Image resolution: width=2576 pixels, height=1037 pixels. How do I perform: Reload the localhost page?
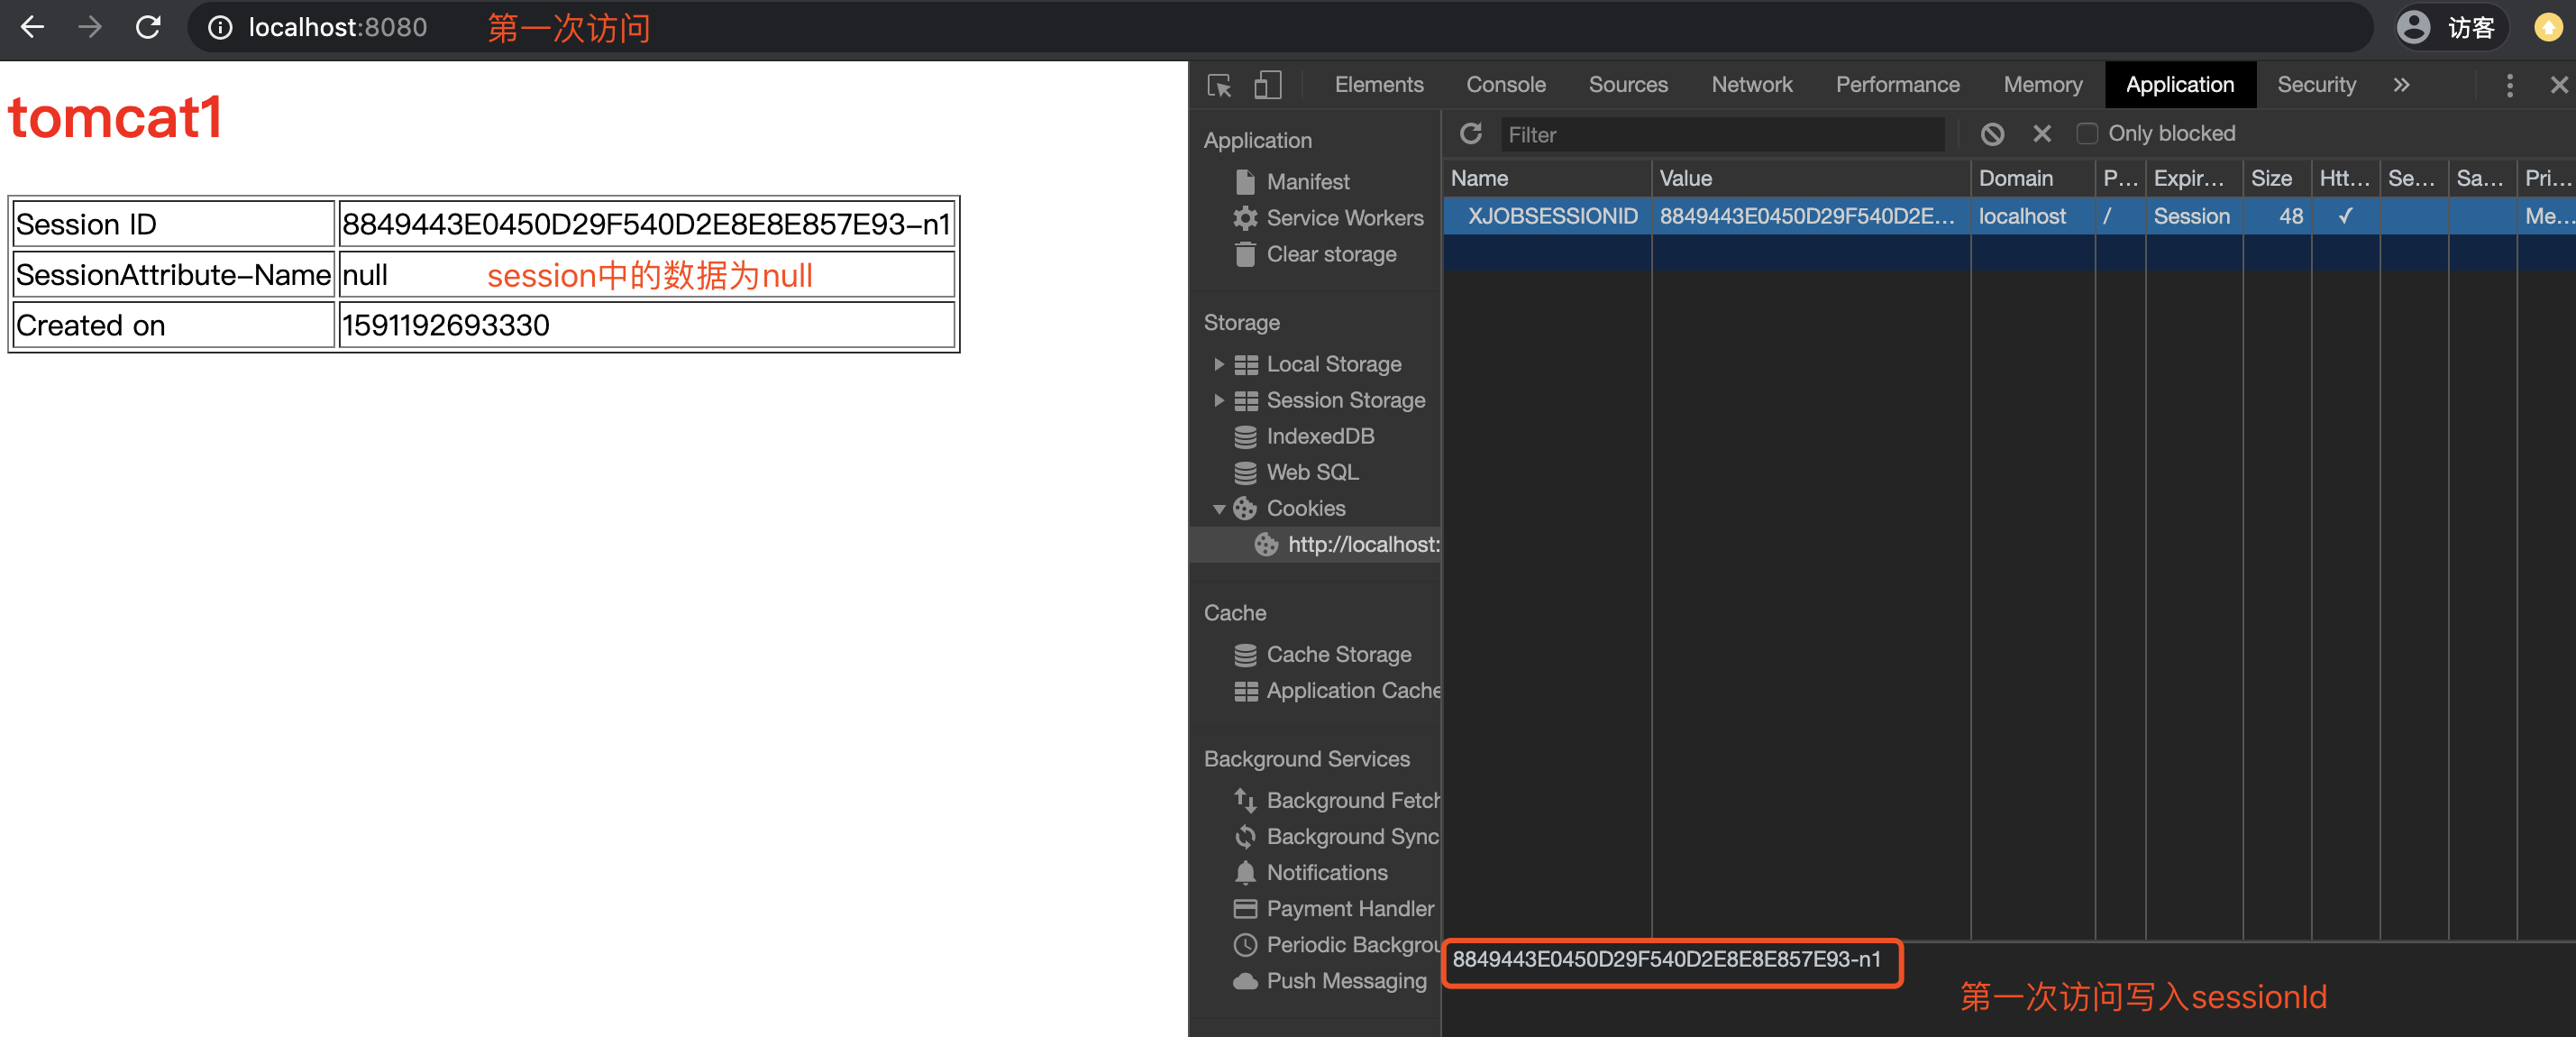click(x=148, y=27)
